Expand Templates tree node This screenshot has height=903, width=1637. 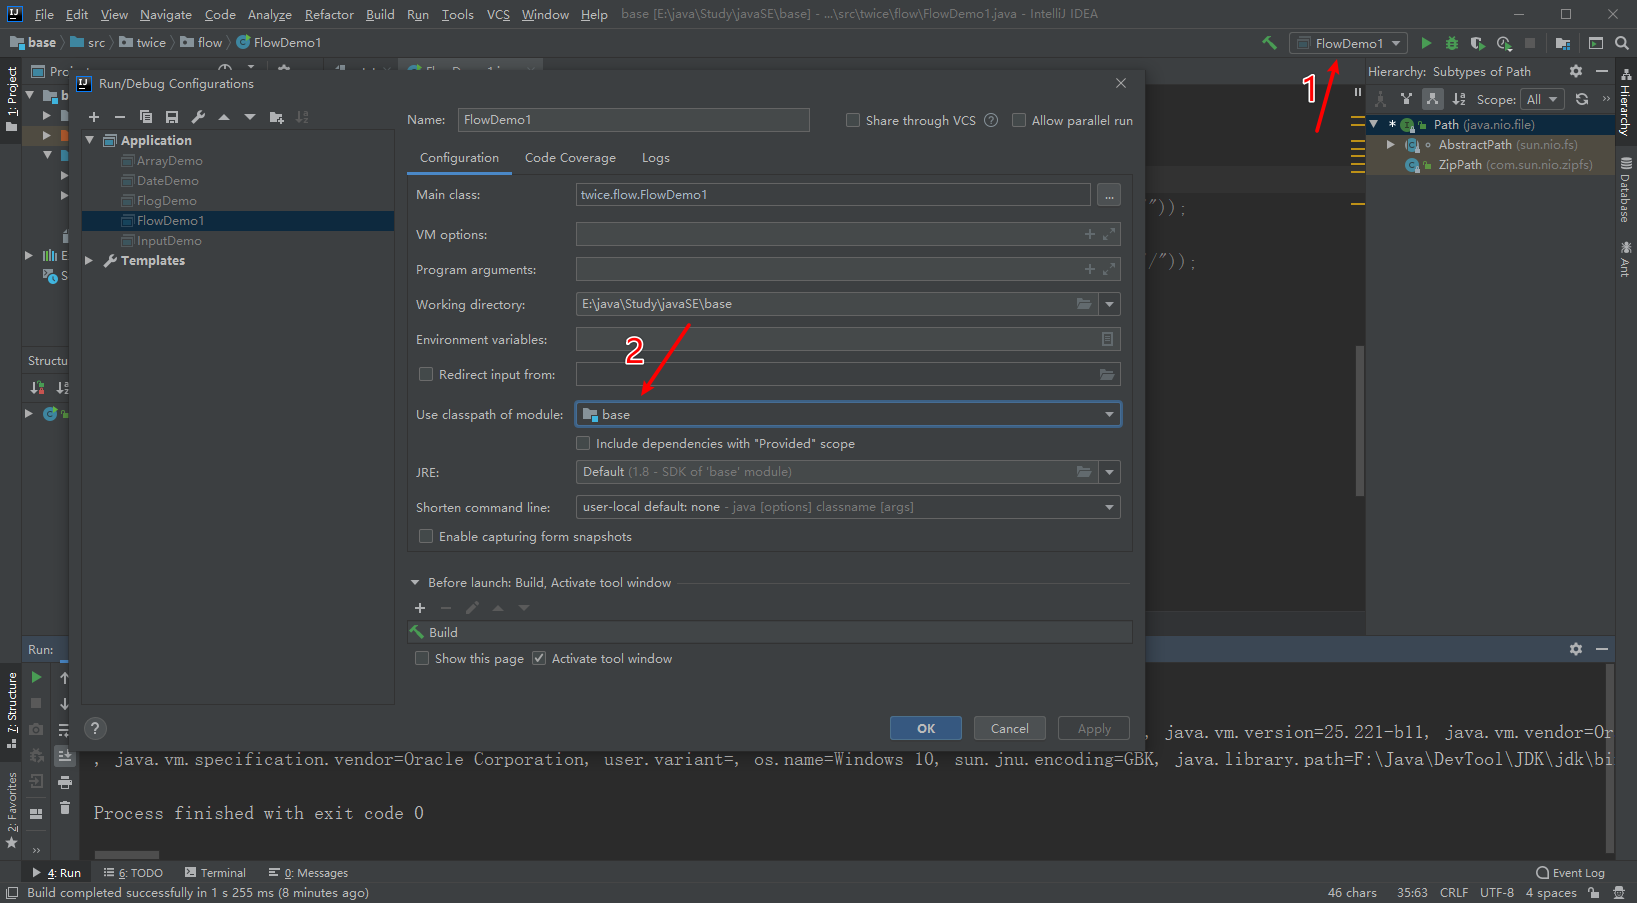[89, 260]
